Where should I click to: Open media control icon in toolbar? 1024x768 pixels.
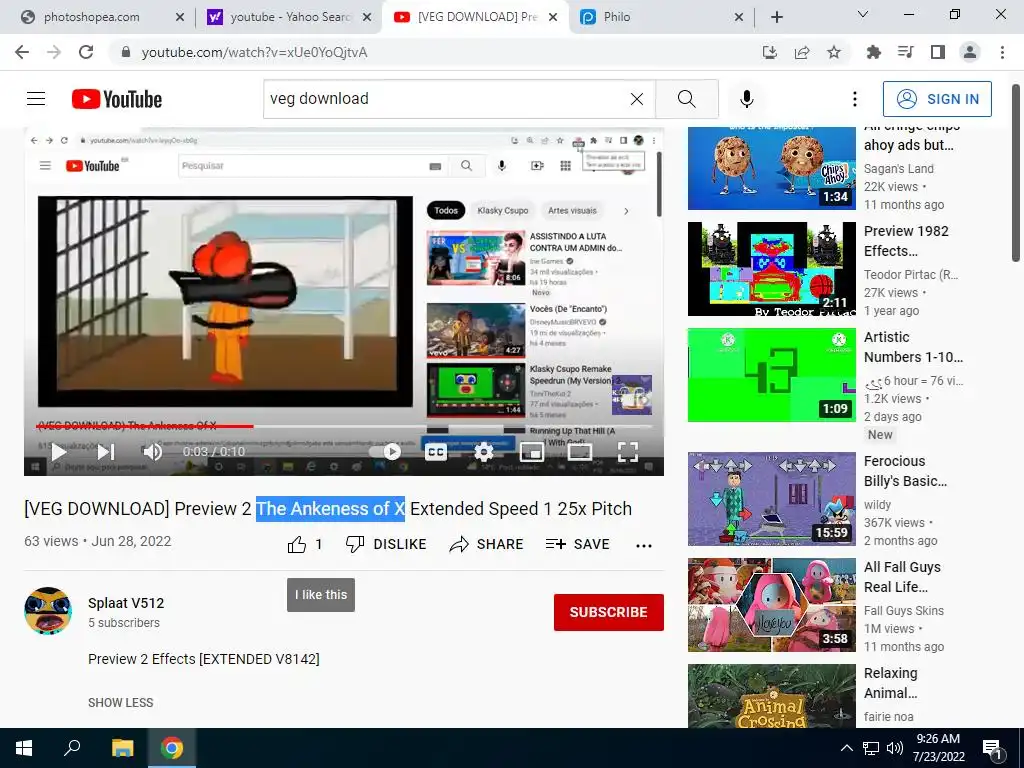click(905, 52)
